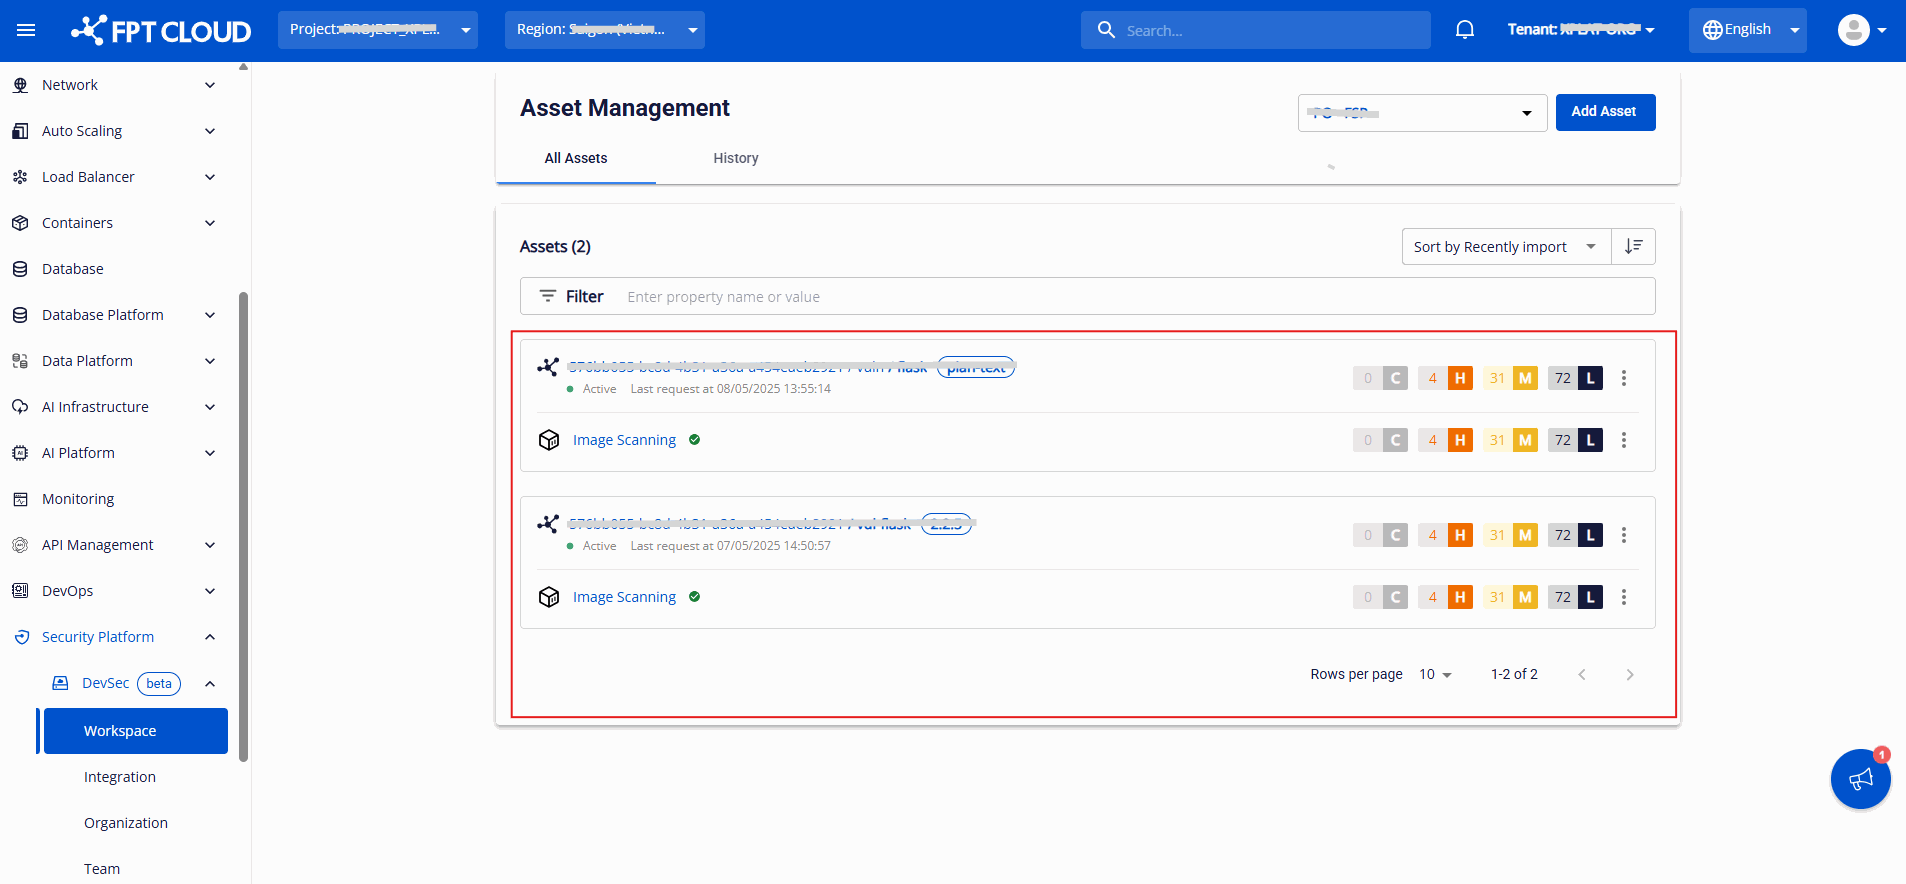The height and width of the screenshot is (884, 1906).
Task: Switch to the History tab
Action: (x=736, y=158)
